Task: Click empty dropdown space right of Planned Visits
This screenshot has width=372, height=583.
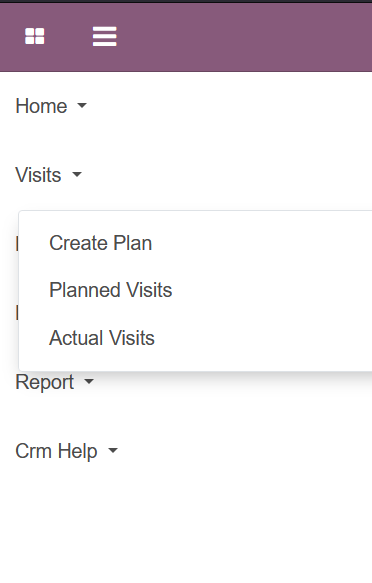Action: click(271, 290)
